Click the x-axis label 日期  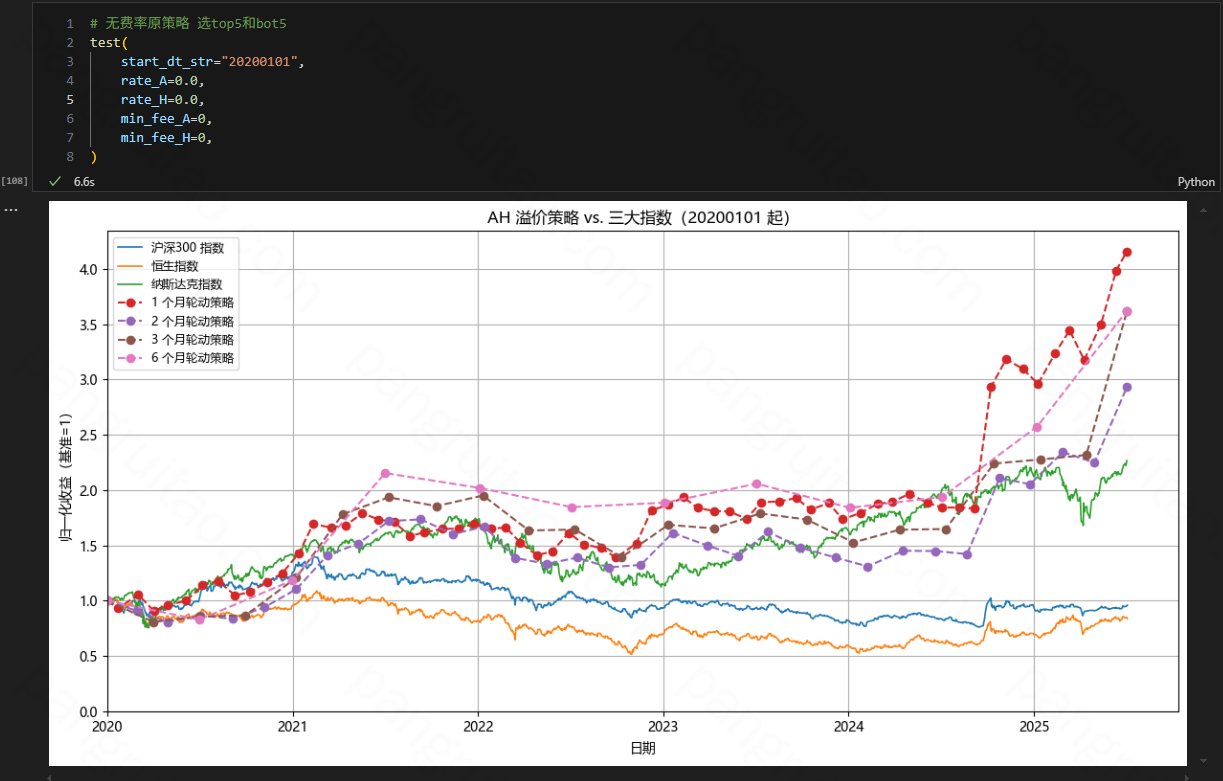coord(642,748)
